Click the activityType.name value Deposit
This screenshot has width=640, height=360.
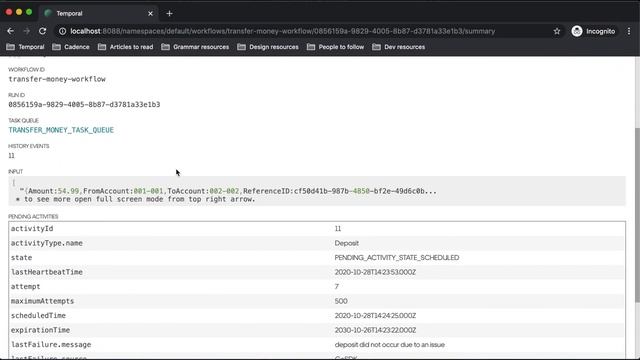click(347, 243)
